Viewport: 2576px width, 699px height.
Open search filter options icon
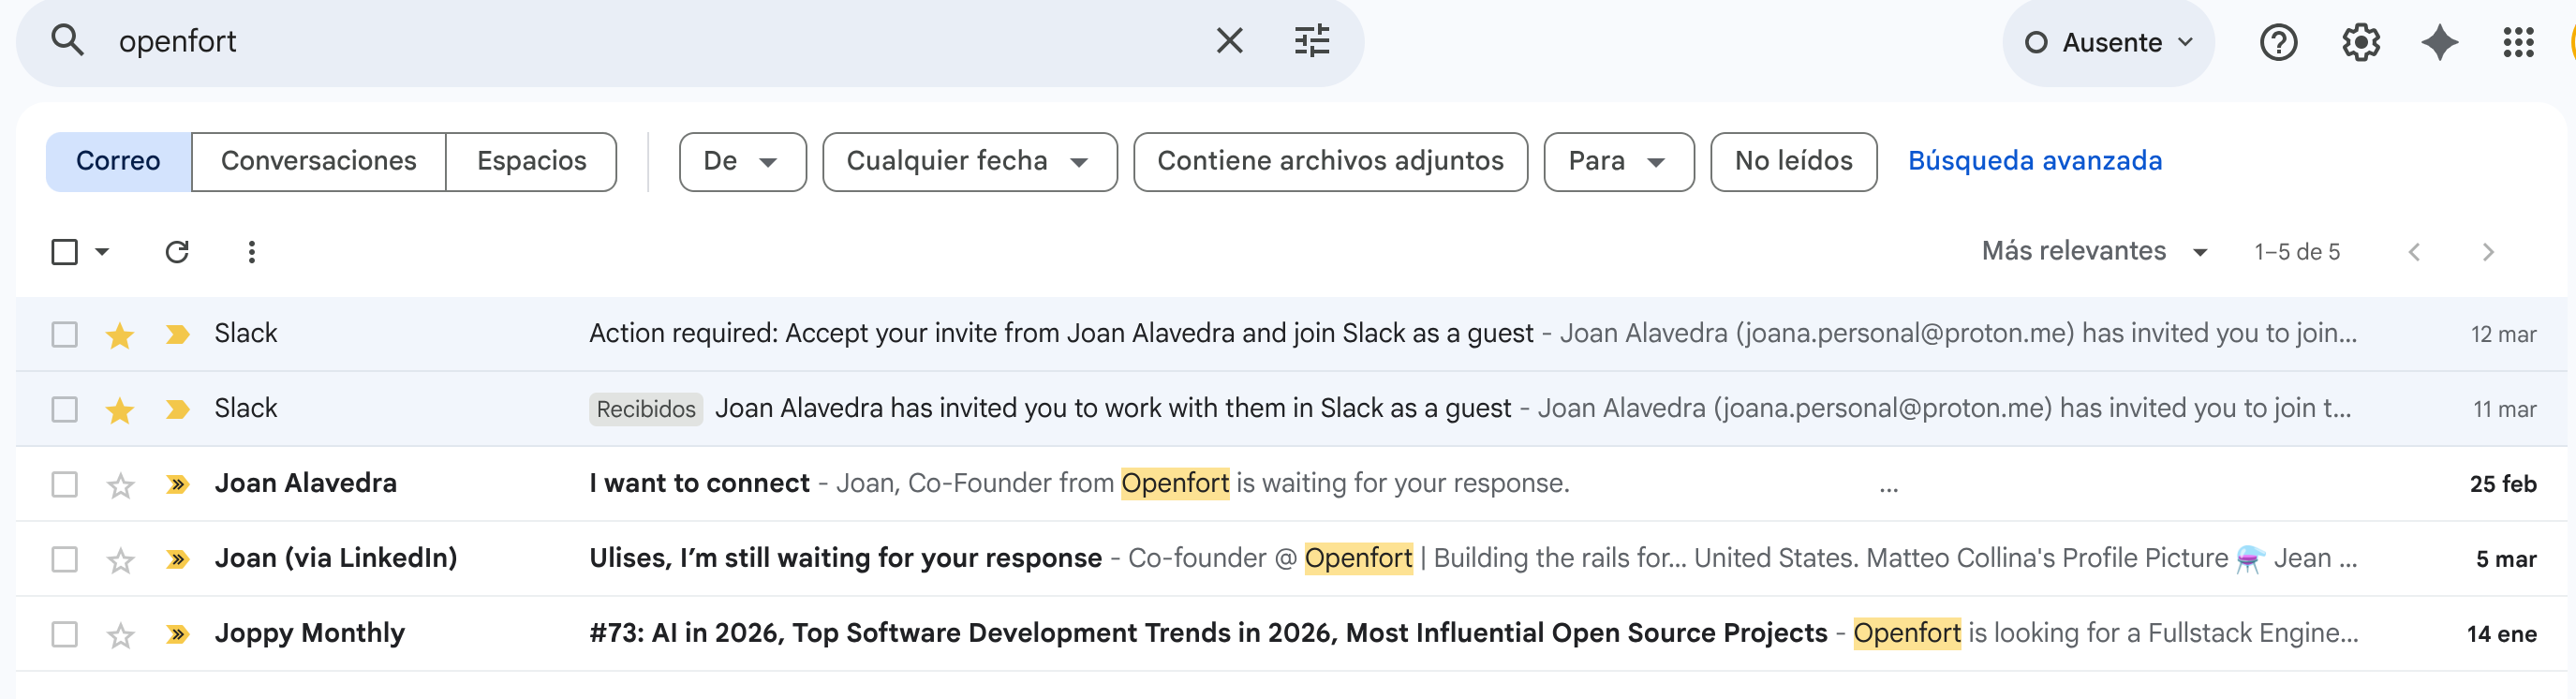click(x=1311, y=41)
